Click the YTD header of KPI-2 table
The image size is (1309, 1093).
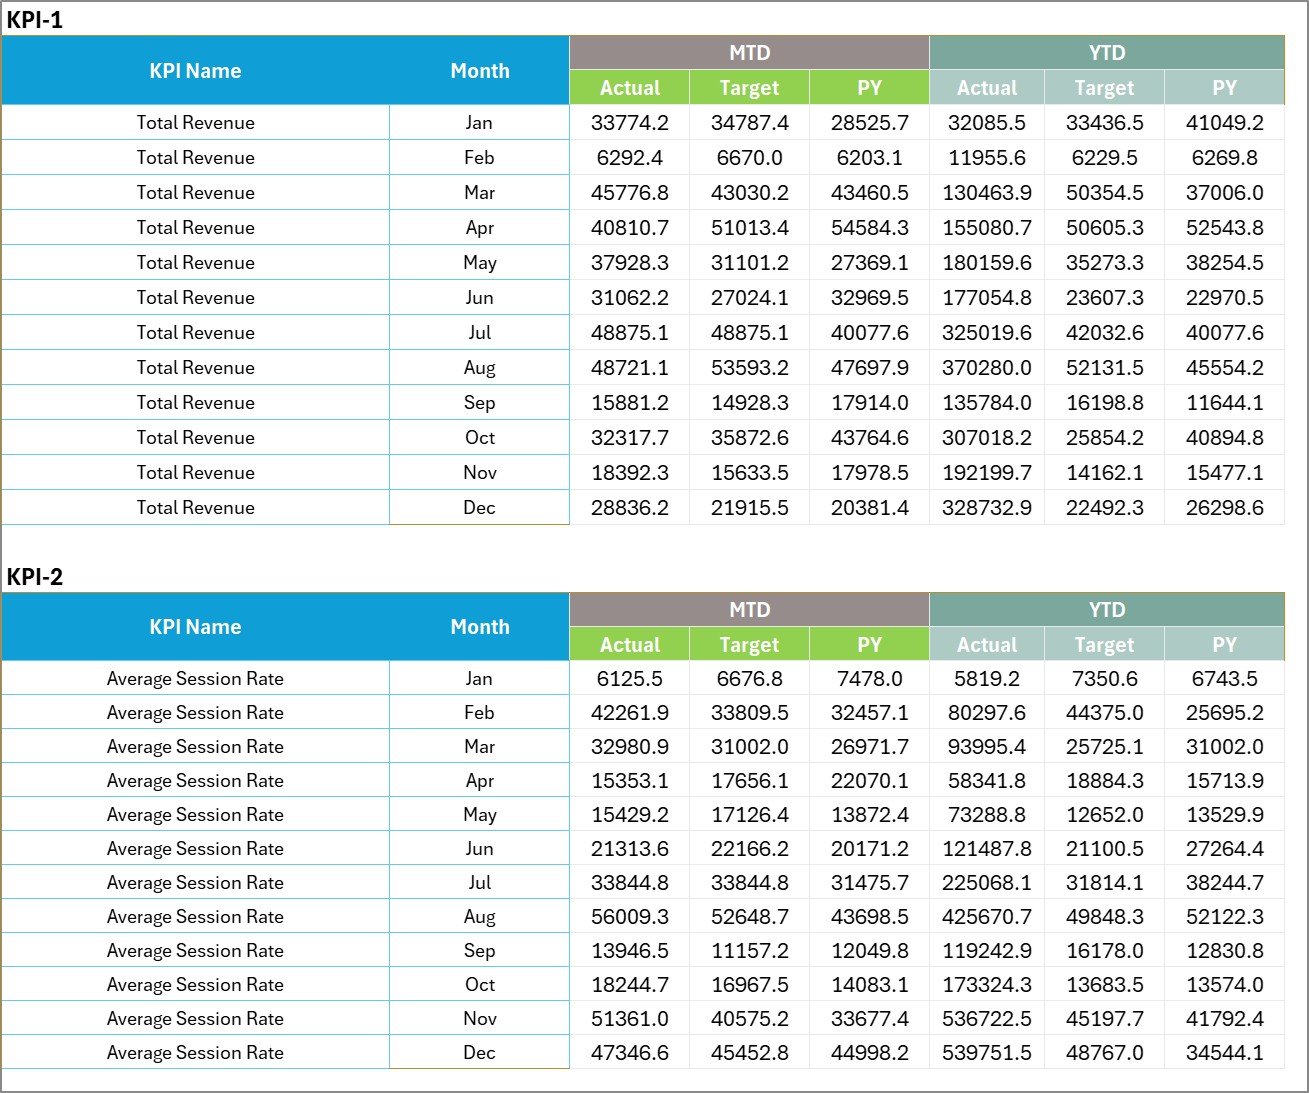(1105, 609)
